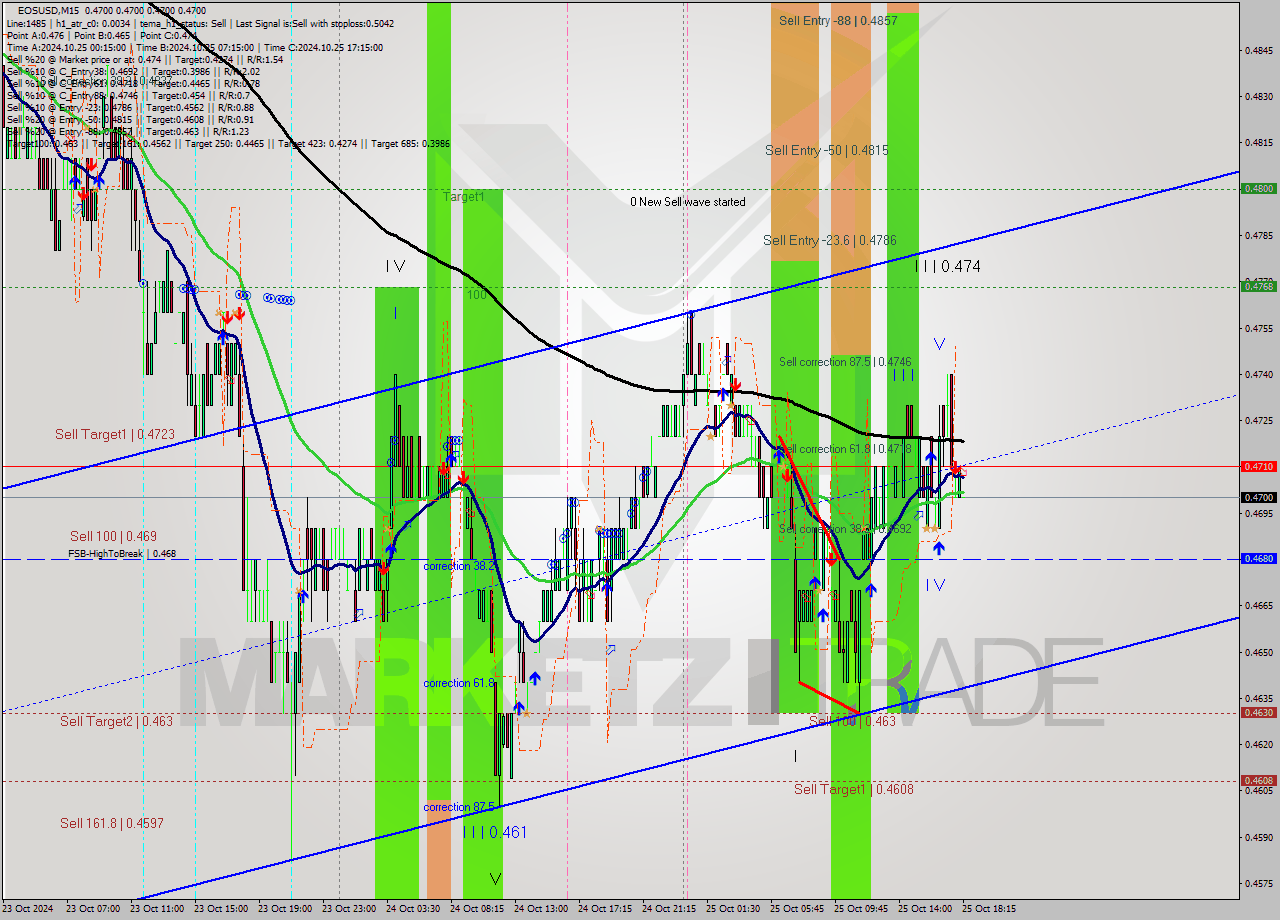Click the '23 Oct 2024' time axis label
Image resolution: width=1280 pixels, height=920 pixels.
29,909
